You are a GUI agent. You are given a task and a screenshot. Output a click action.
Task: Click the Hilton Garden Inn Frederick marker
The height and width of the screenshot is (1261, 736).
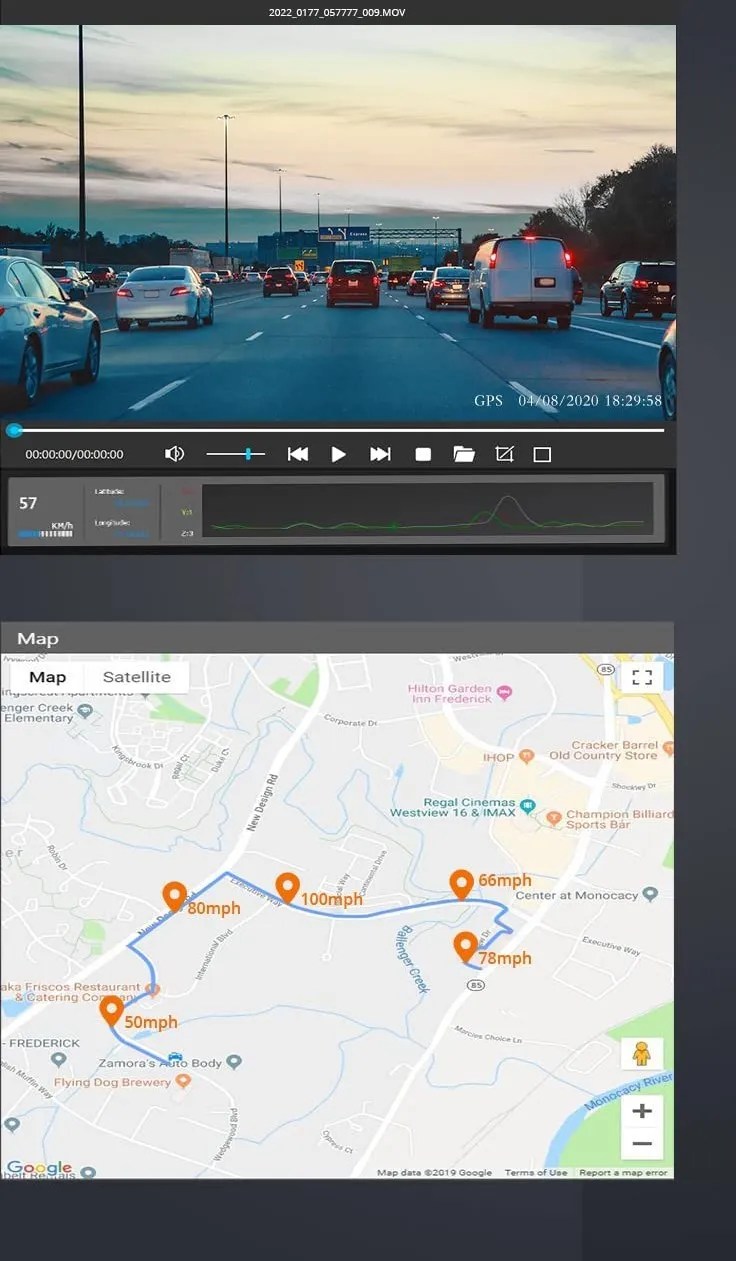[x=505, y=692]
